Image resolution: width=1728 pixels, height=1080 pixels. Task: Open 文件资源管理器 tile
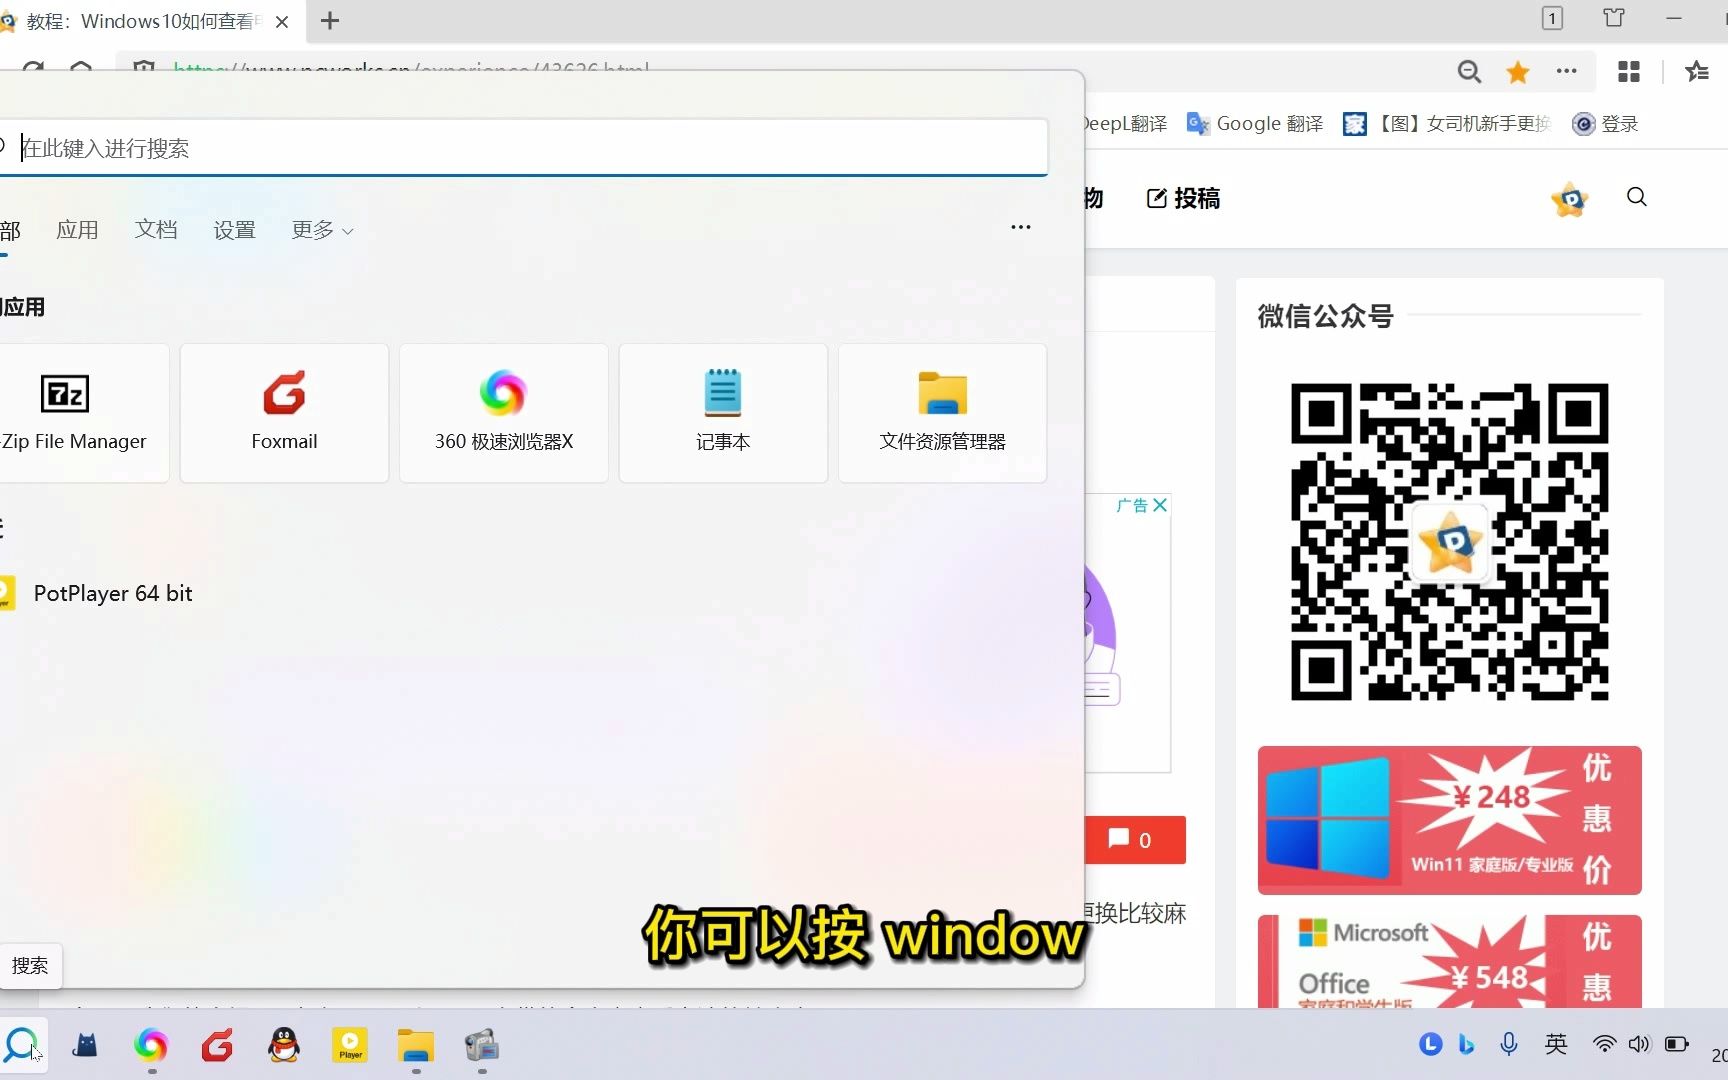942,413
